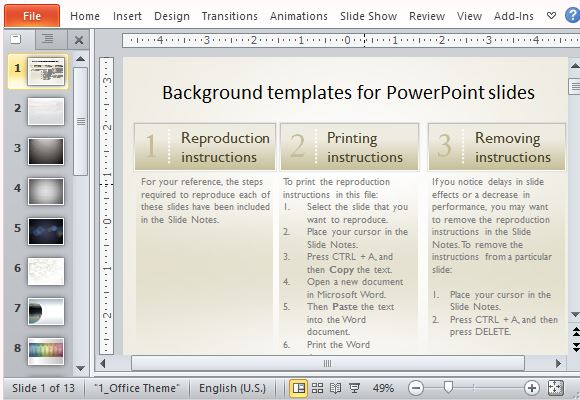Viewport: 580px width, 400px height.
Task: Click the horizontal scrollbar left arrow
Action: [103, 364]
